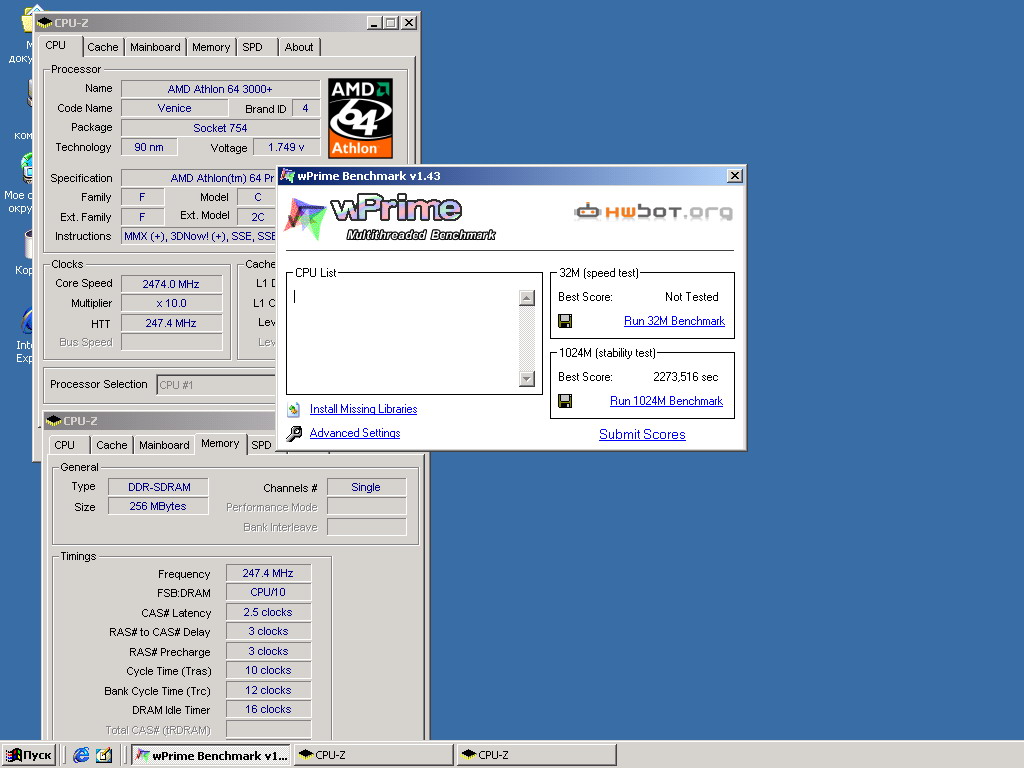Run the 1024M Benchmark
1024x768 pixels.
666,401
